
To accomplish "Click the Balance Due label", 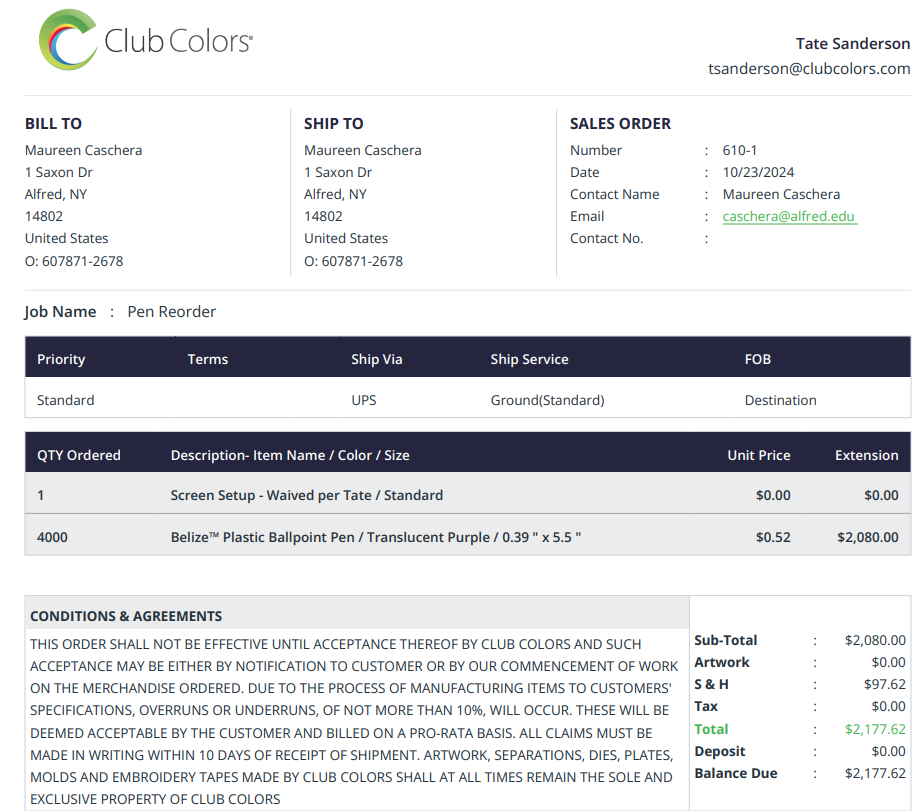I will [736, 774].
